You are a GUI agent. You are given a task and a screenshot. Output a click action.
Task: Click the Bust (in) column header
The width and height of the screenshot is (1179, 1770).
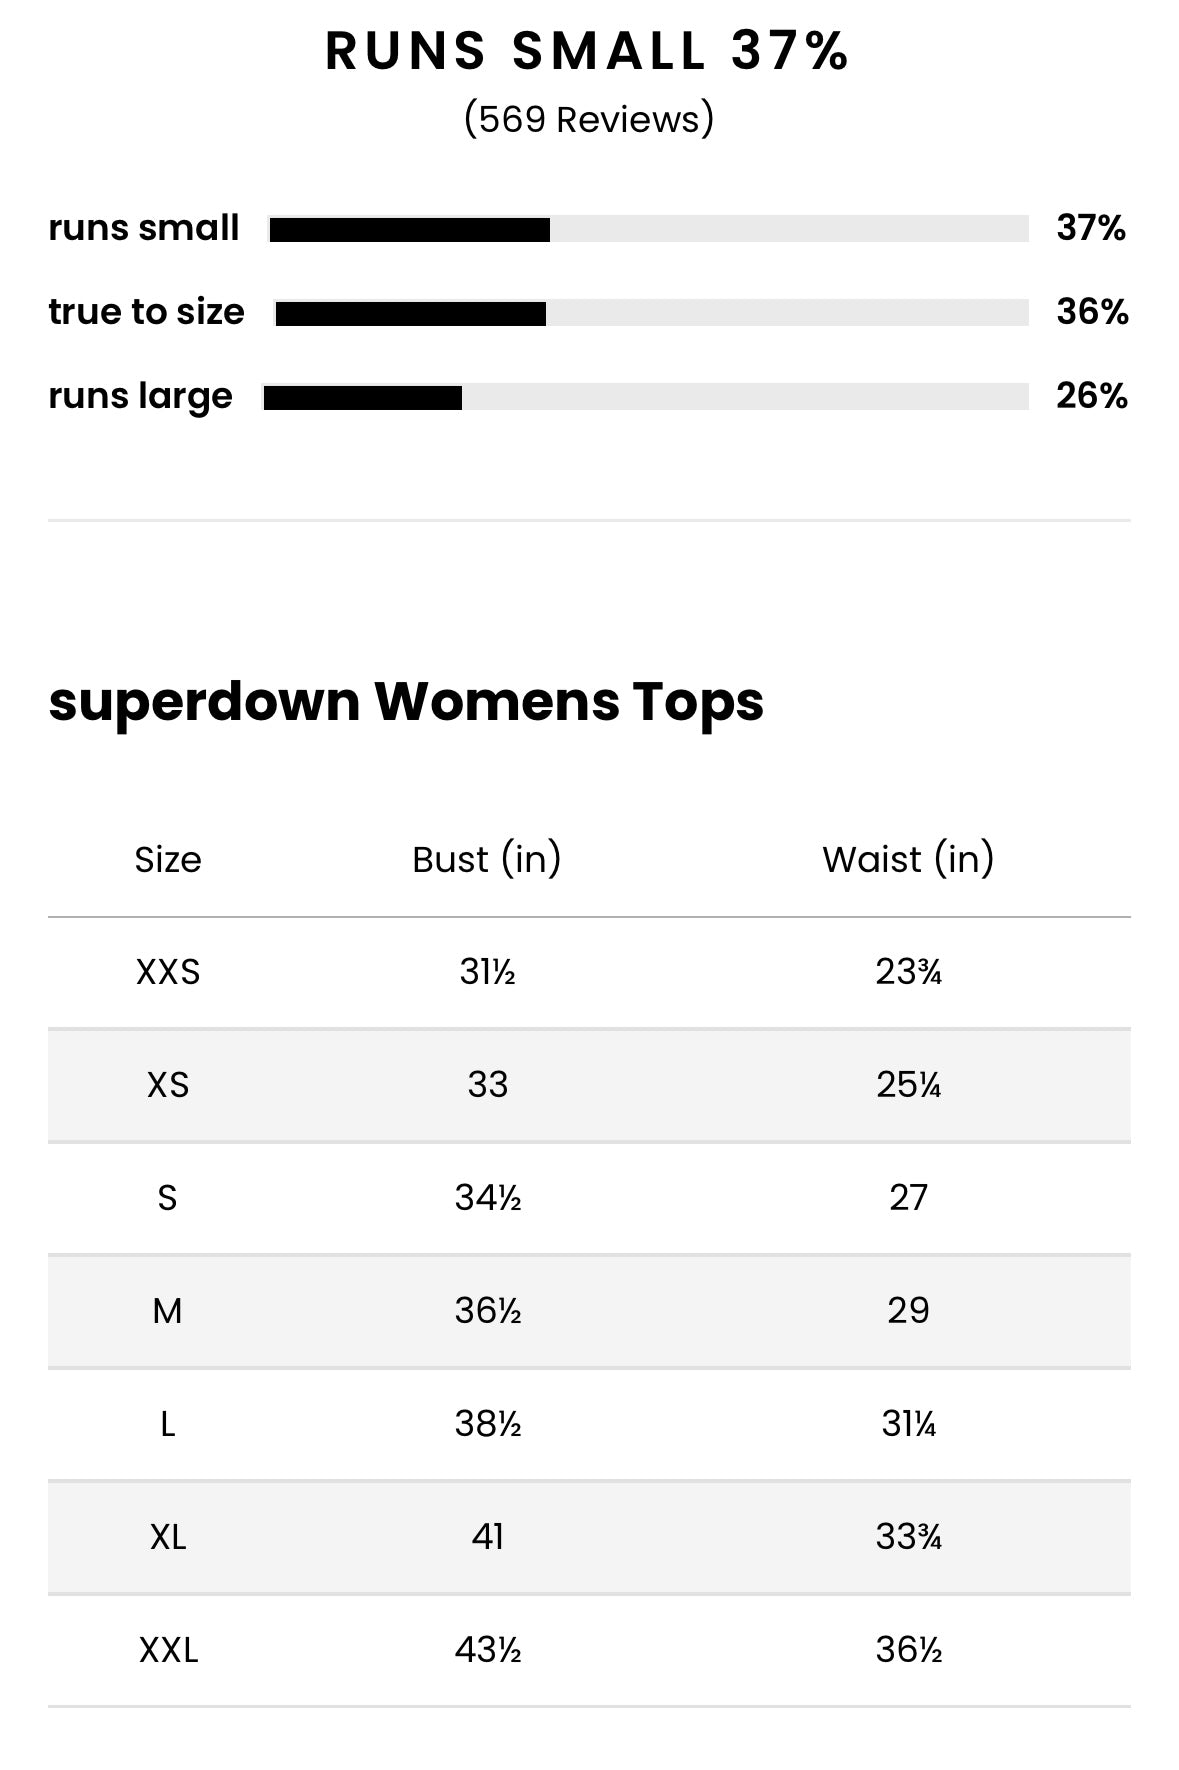click(x=487, y=859)
